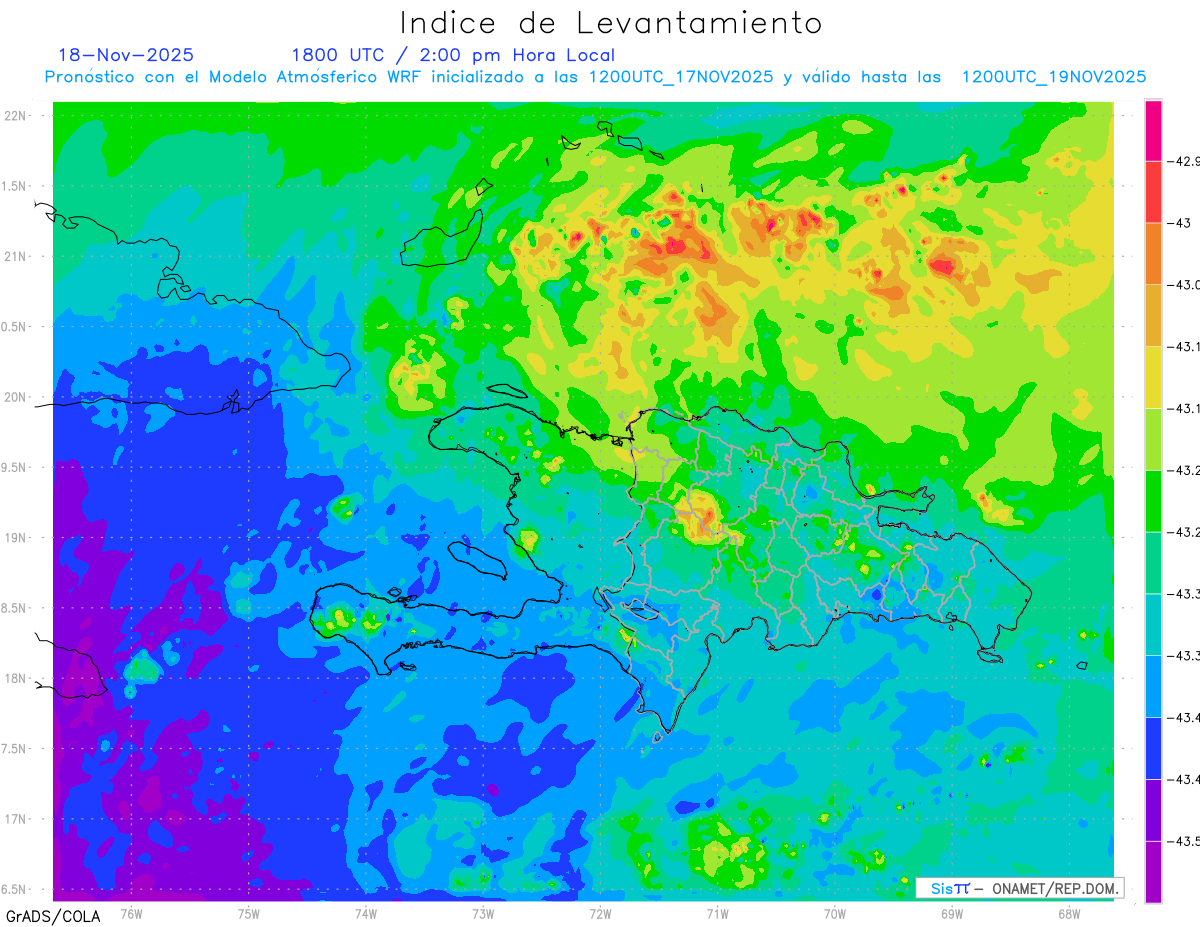
Task: Click the date text "18-Nov-2025"
Action: tap(126, 55)
